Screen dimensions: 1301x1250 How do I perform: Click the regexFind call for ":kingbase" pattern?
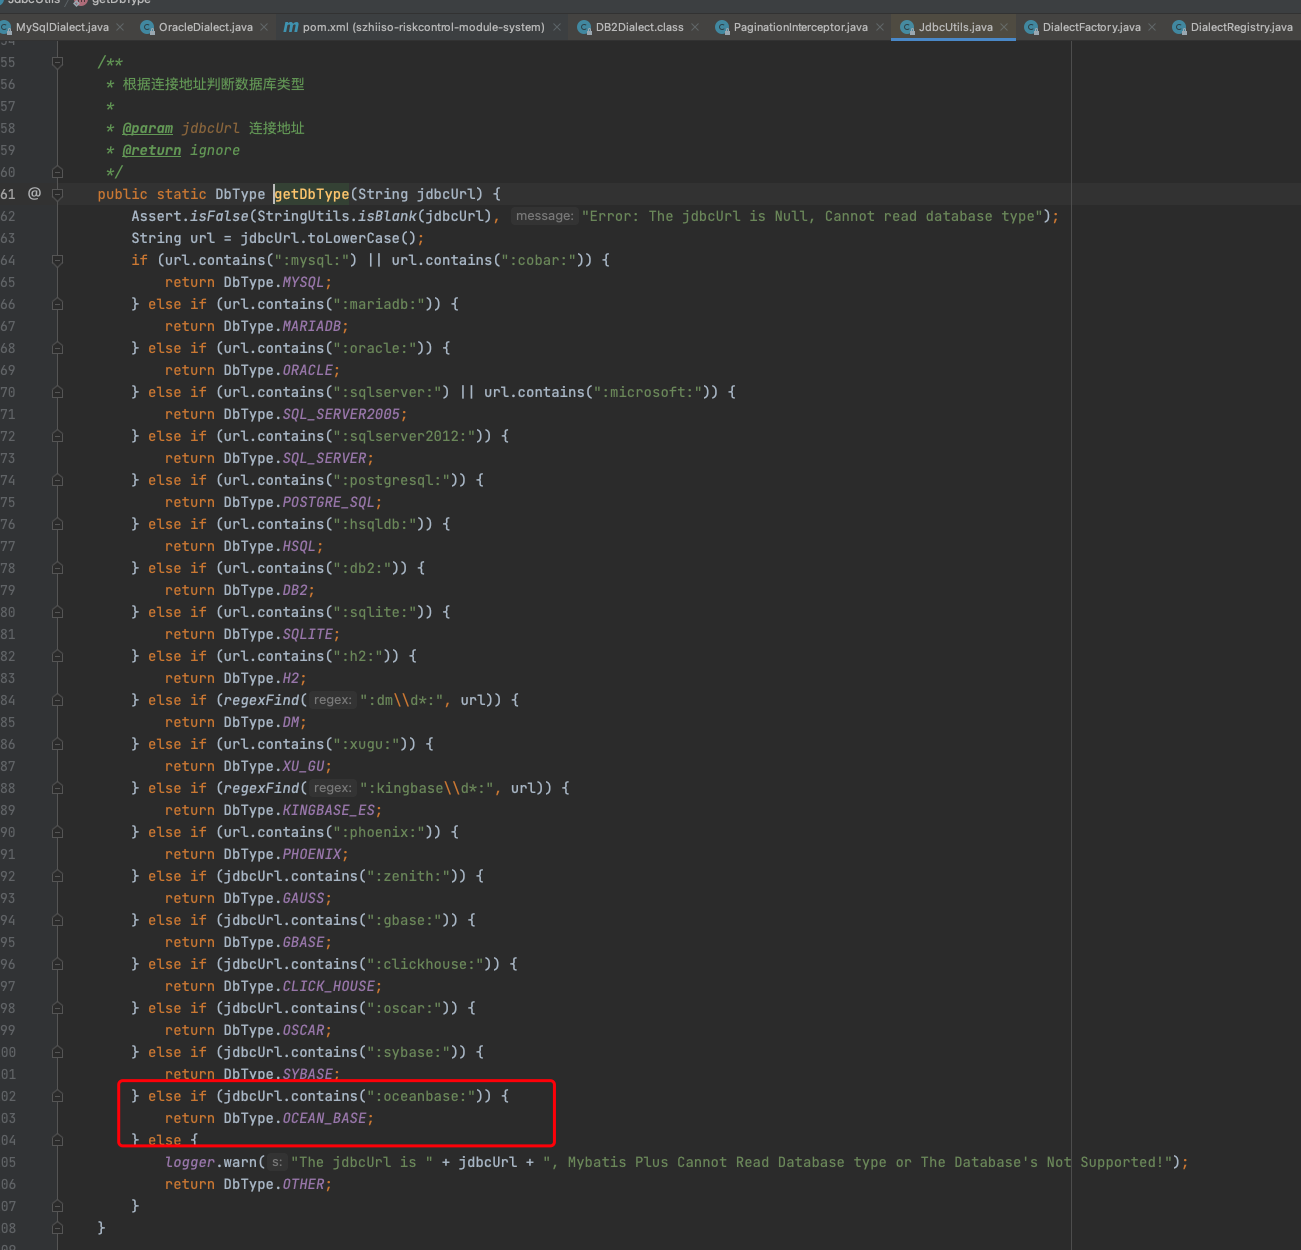262,788
